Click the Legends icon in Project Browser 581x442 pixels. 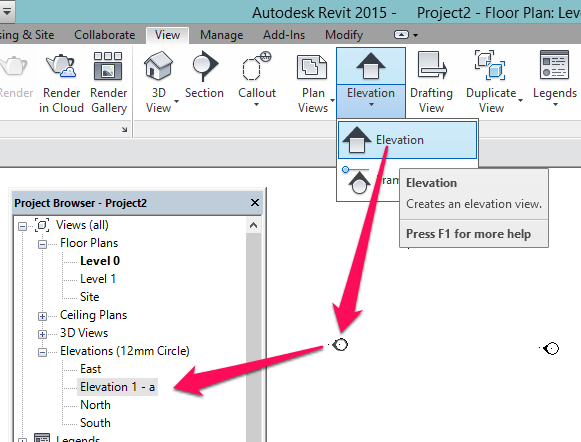click(42, 438)
